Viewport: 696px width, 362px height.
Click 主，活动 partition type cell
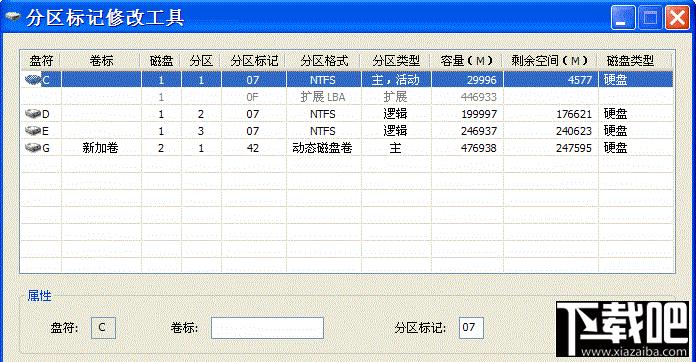pos(395,80)
